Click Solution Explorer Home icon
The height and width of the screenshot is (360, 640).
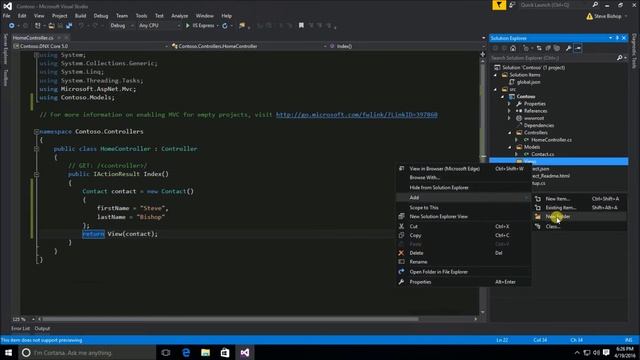pyautogui.click(x=513, y=48)
